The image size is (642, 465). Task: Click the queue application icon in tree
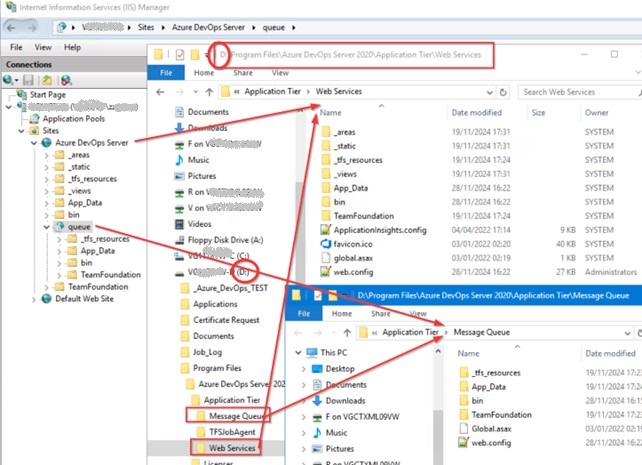[x=58, y=227]
